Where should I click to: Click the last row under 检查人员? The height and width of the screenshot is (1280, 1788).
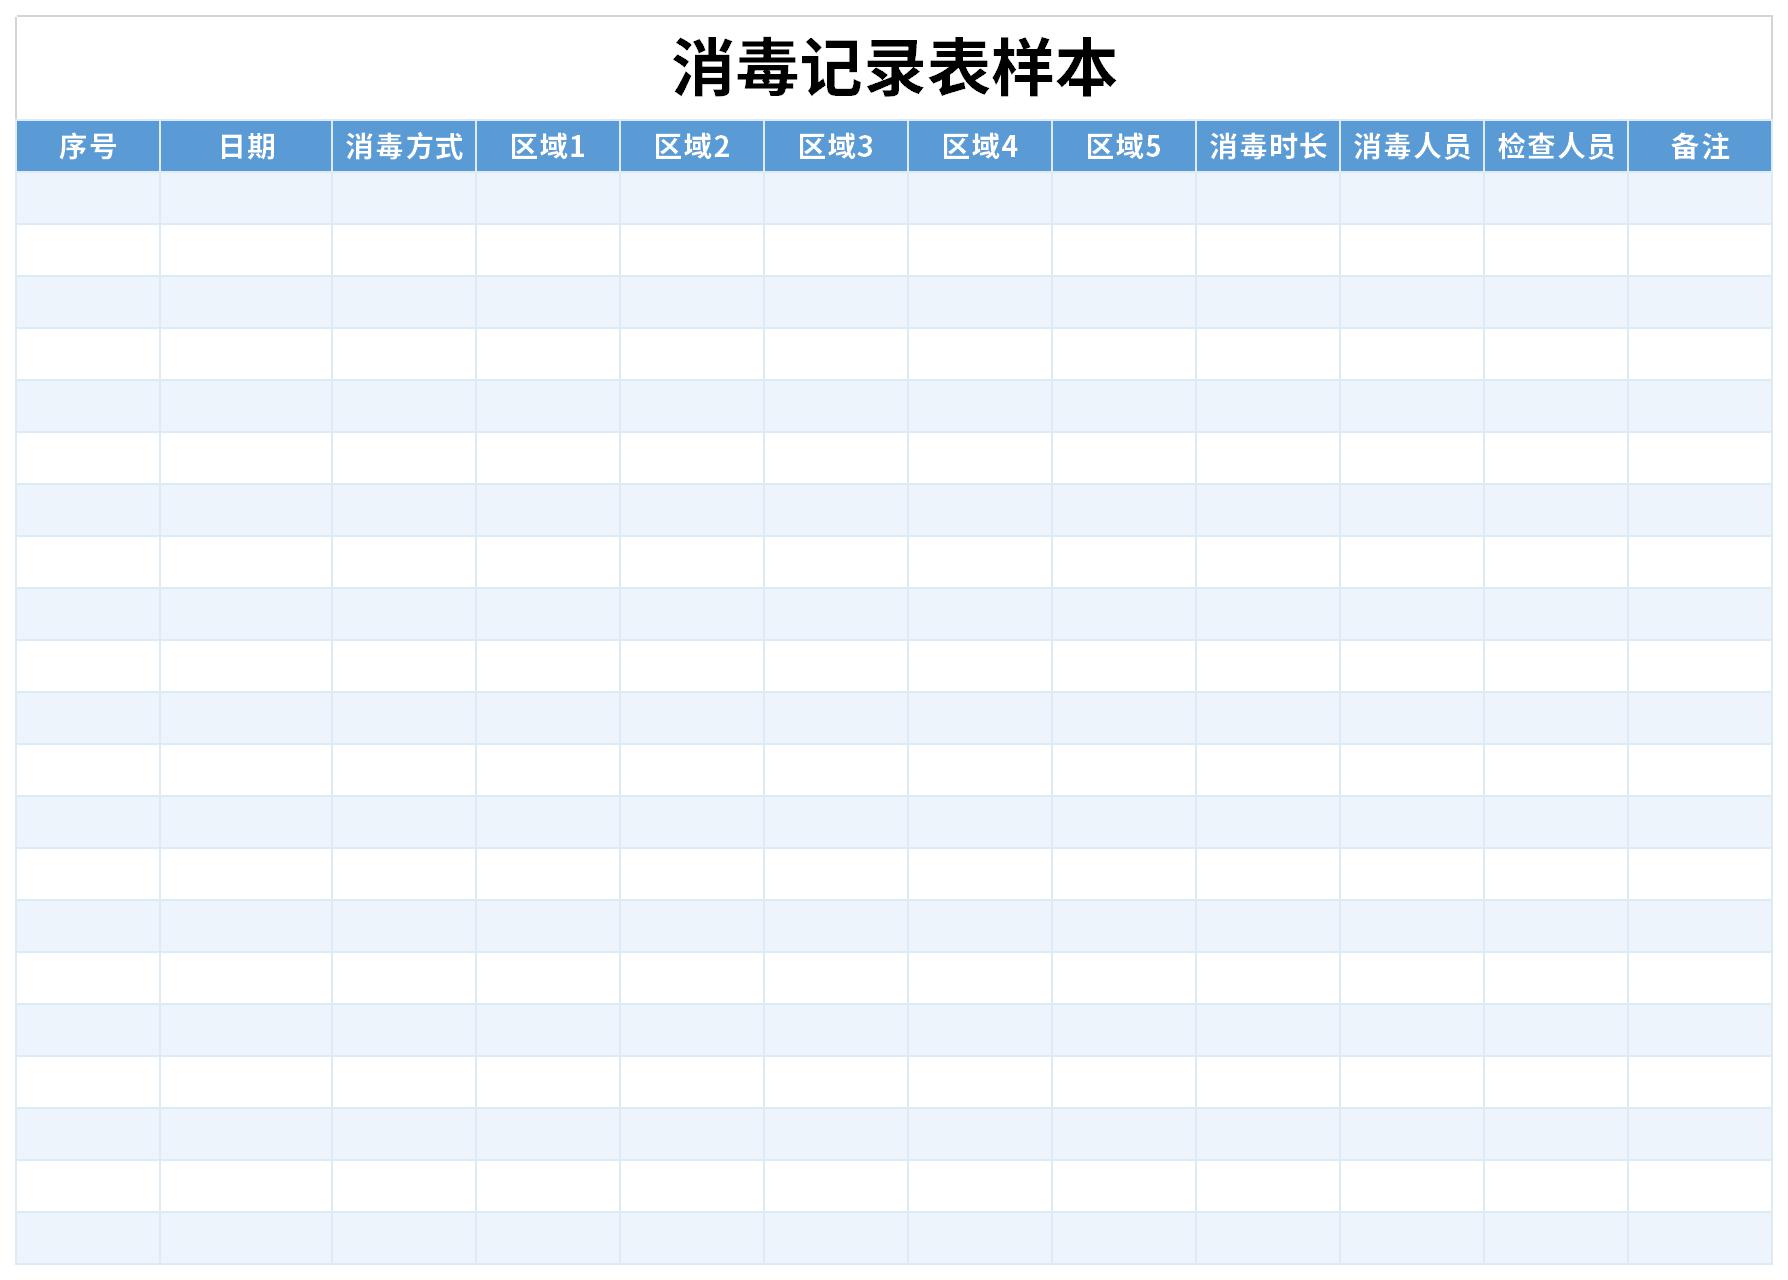pos(1554,1240)
